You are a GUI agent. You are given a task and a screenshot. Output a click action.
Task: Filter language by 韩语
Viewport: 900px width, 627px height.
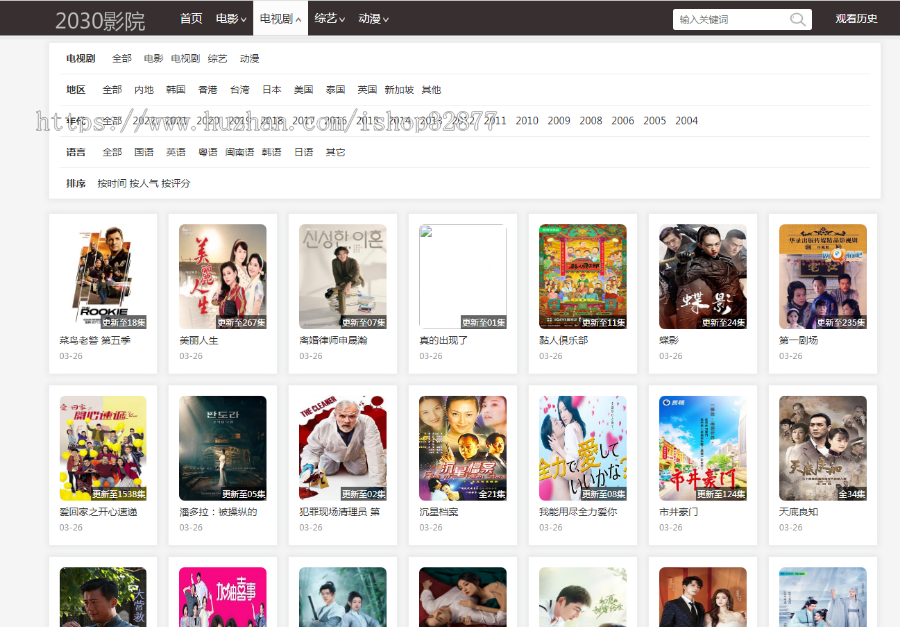click(x=271, y=152)
